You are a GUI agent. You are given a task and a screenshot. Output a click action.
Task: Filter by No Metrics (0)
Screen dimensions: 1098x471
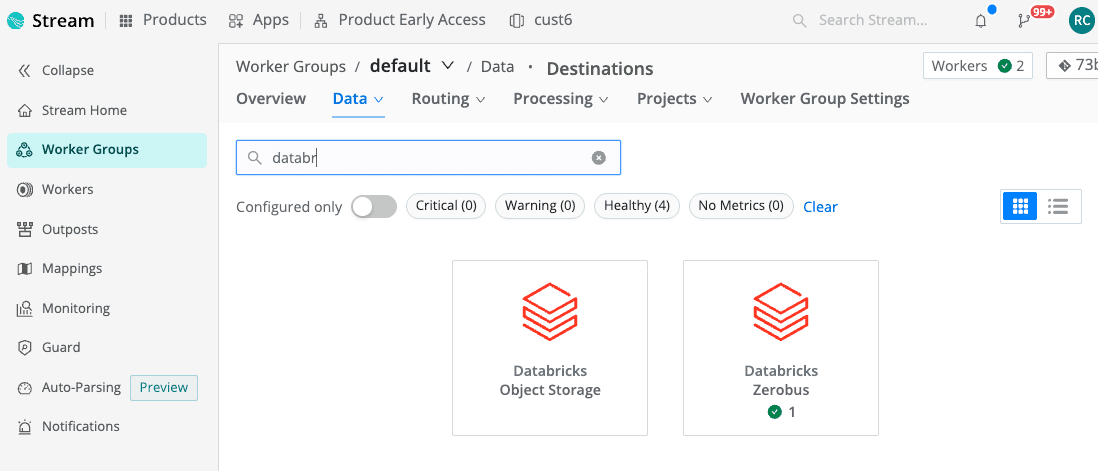(741, 206)
